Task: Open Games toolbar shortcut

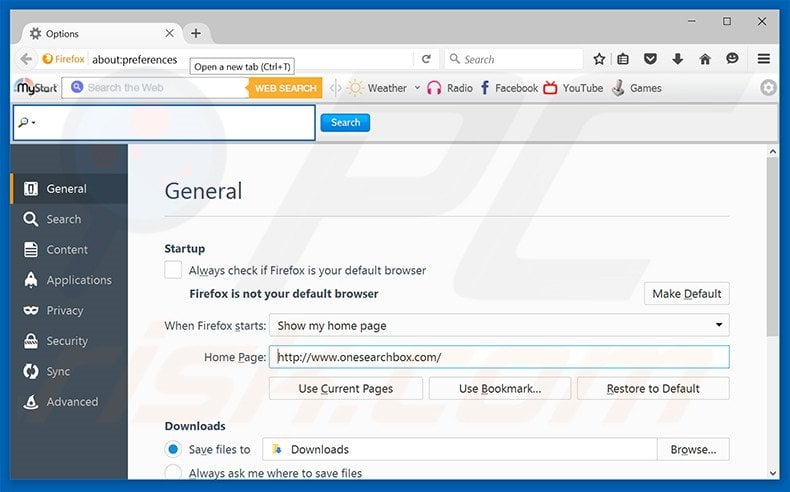Action: (636, 88)
